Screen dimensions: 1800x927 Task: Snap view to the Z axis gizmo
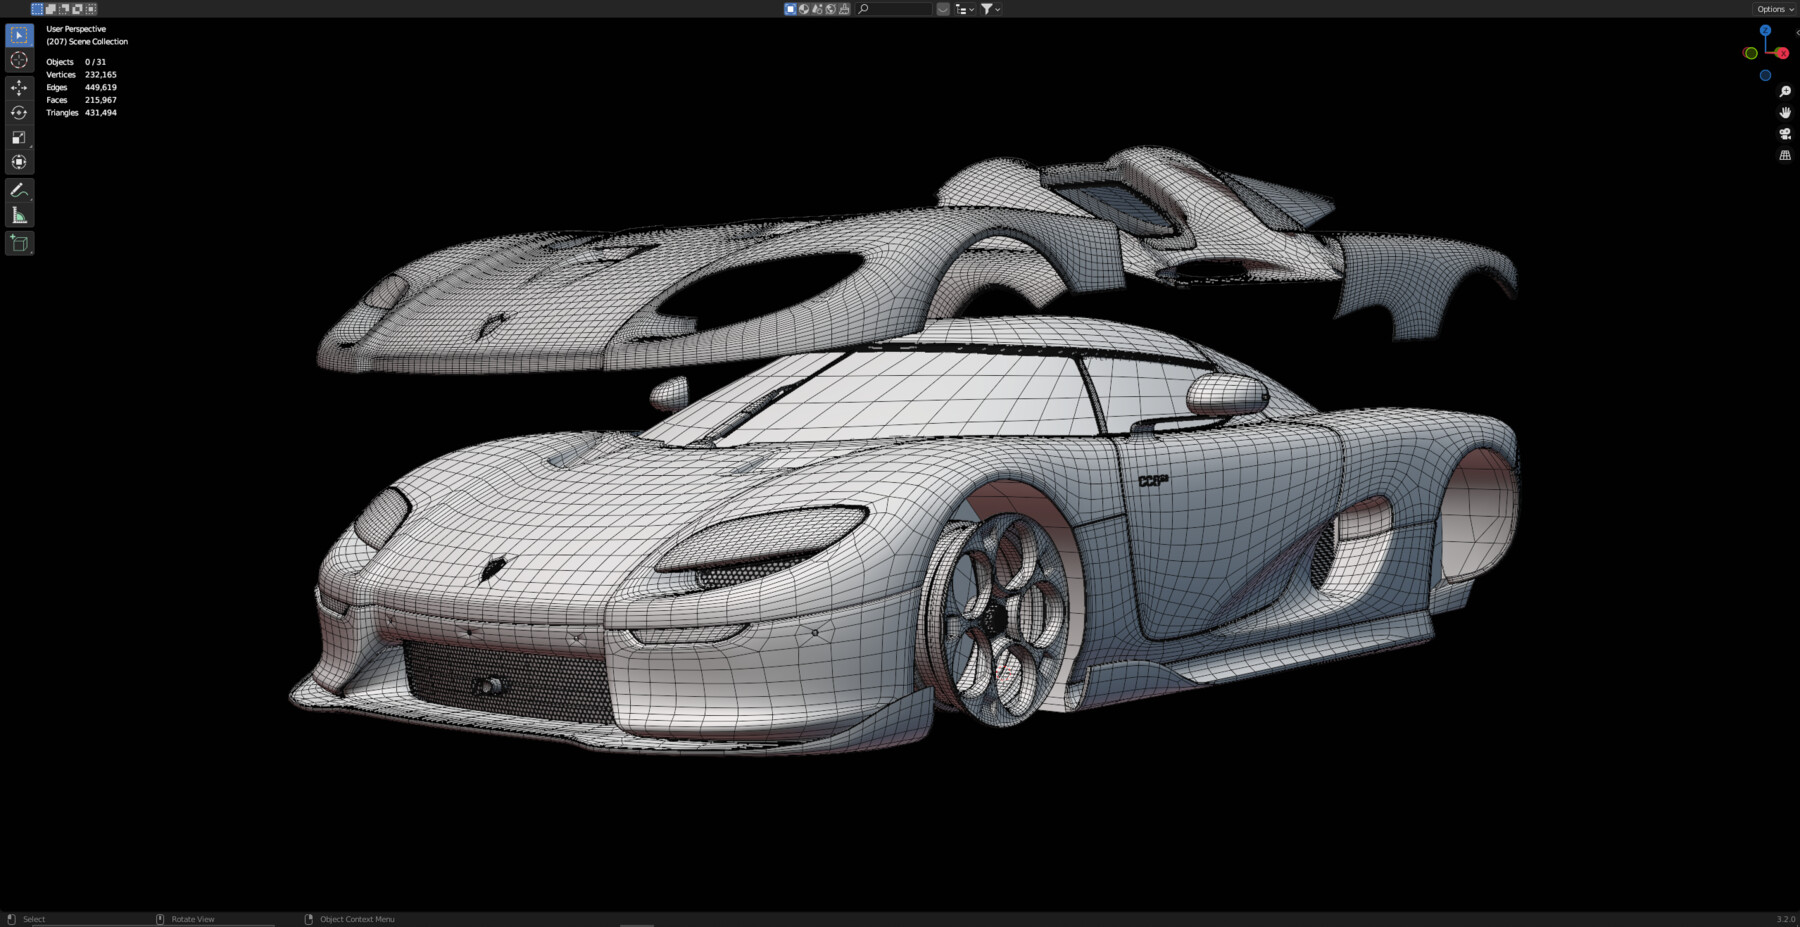[x=1765, y=31]
